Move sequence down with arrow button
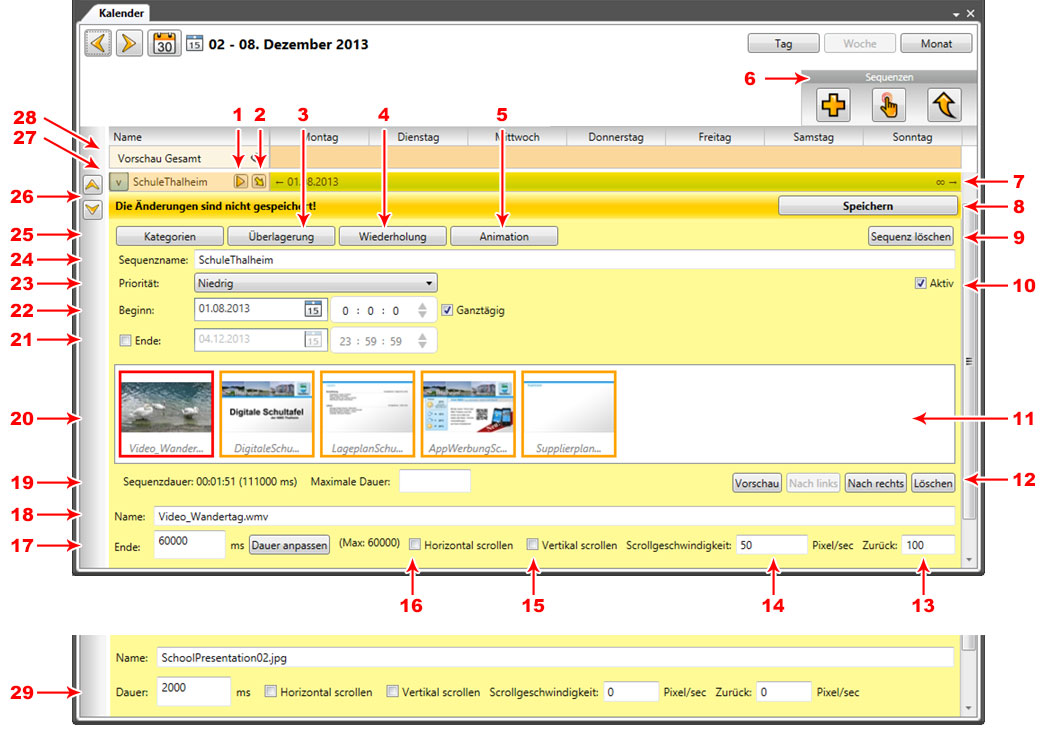 coord(92,209)
